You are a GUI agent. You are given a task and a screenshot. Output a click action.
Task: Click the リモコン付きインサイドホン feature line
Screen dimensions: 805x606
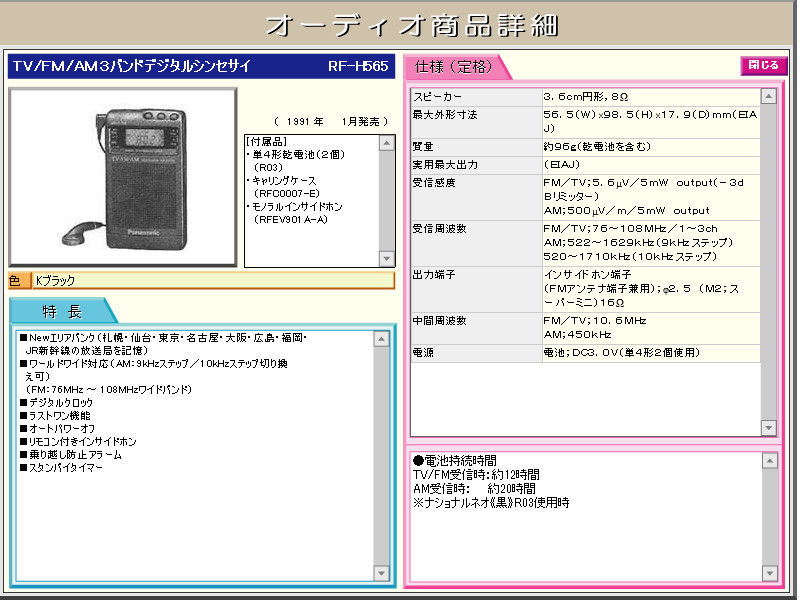click(78, 442)
